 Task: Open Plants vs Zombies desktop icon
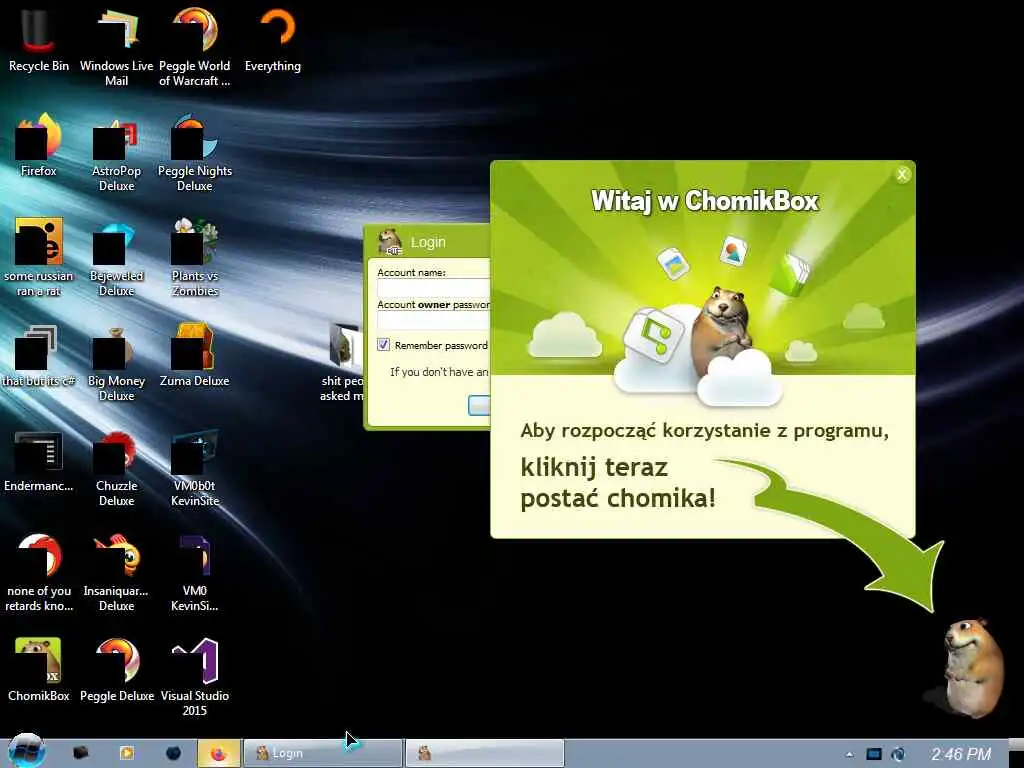coord(195,257)
